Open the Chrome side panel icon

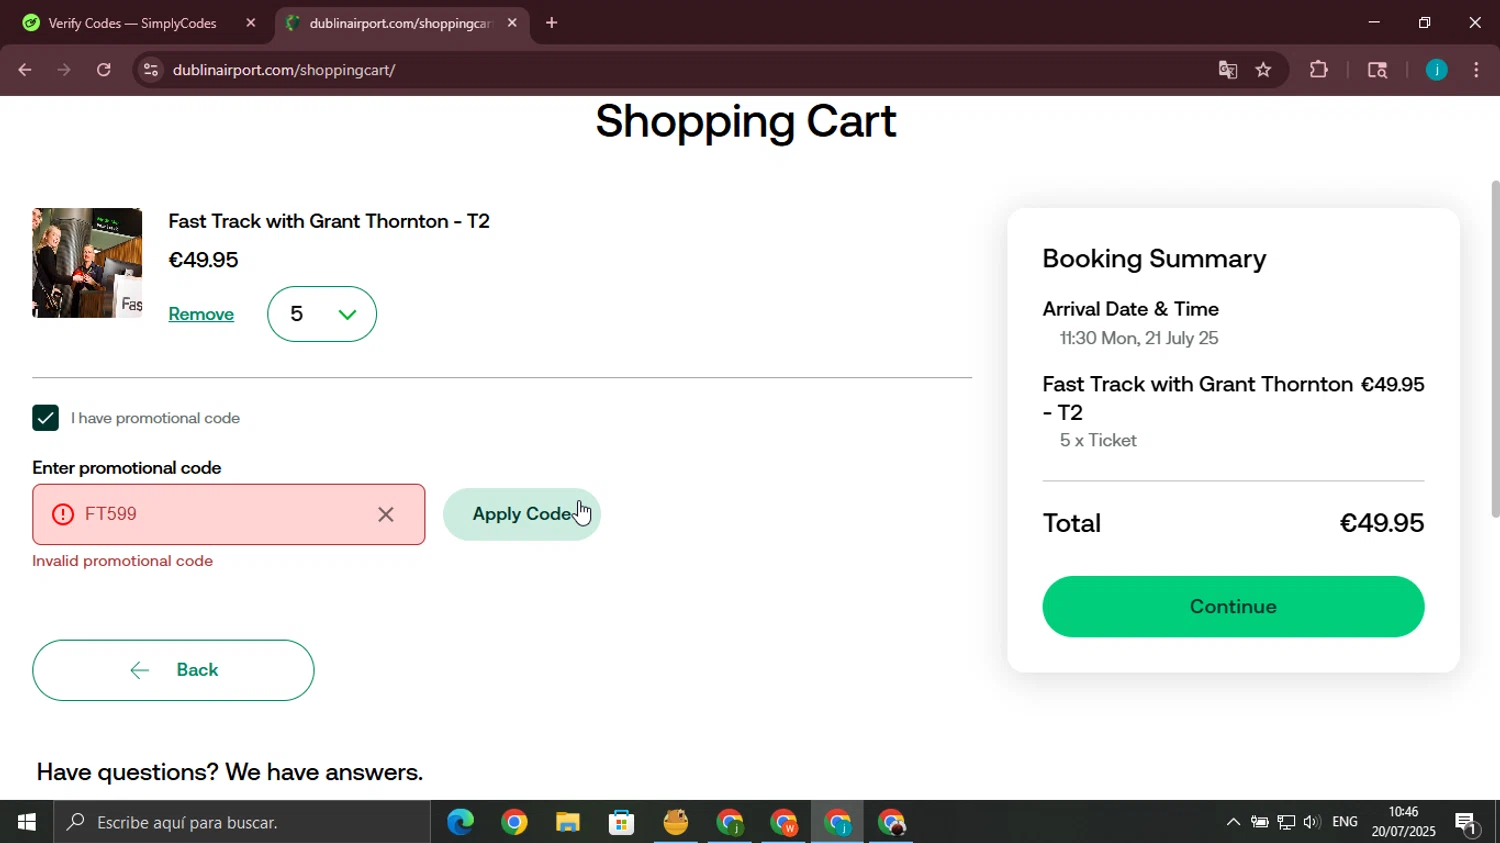click(1377, 70)
